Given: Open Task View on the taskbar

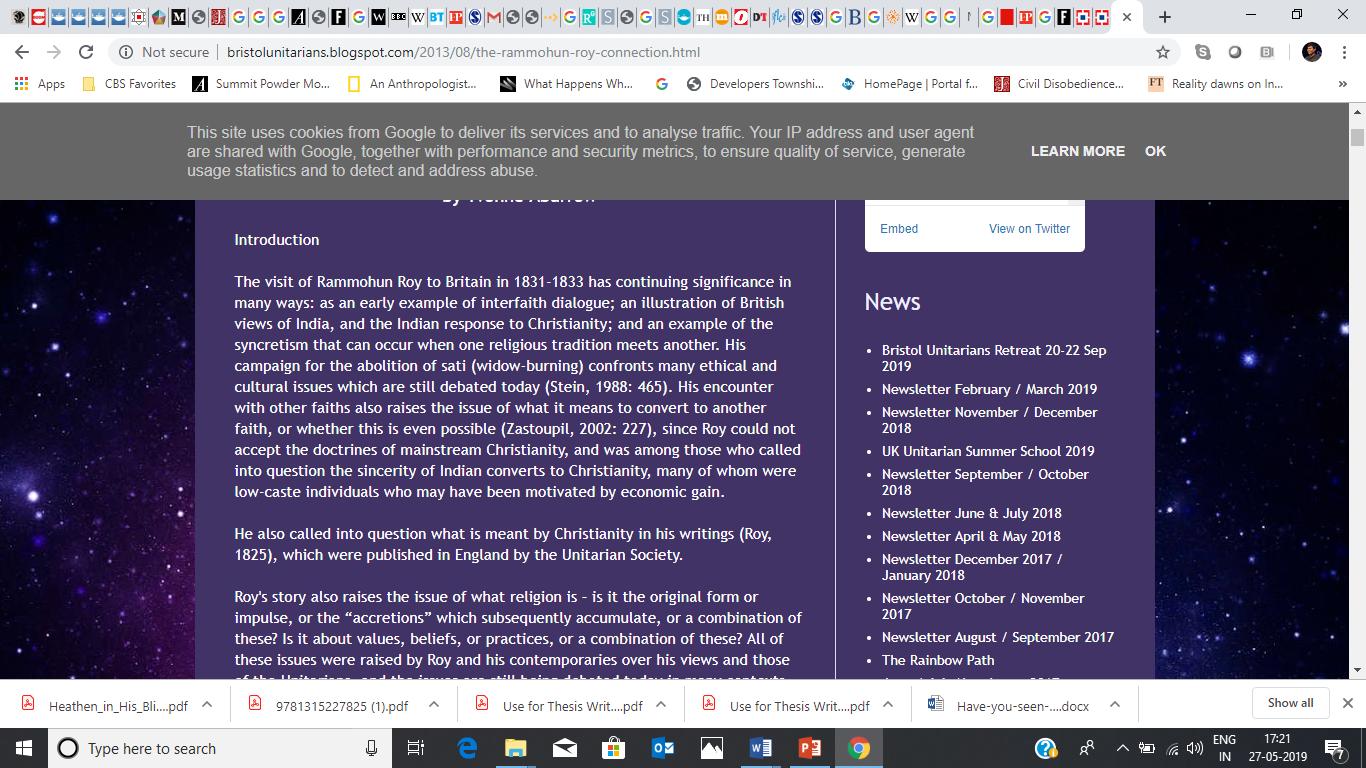Looking at the screenshot, I should point(416,748).
